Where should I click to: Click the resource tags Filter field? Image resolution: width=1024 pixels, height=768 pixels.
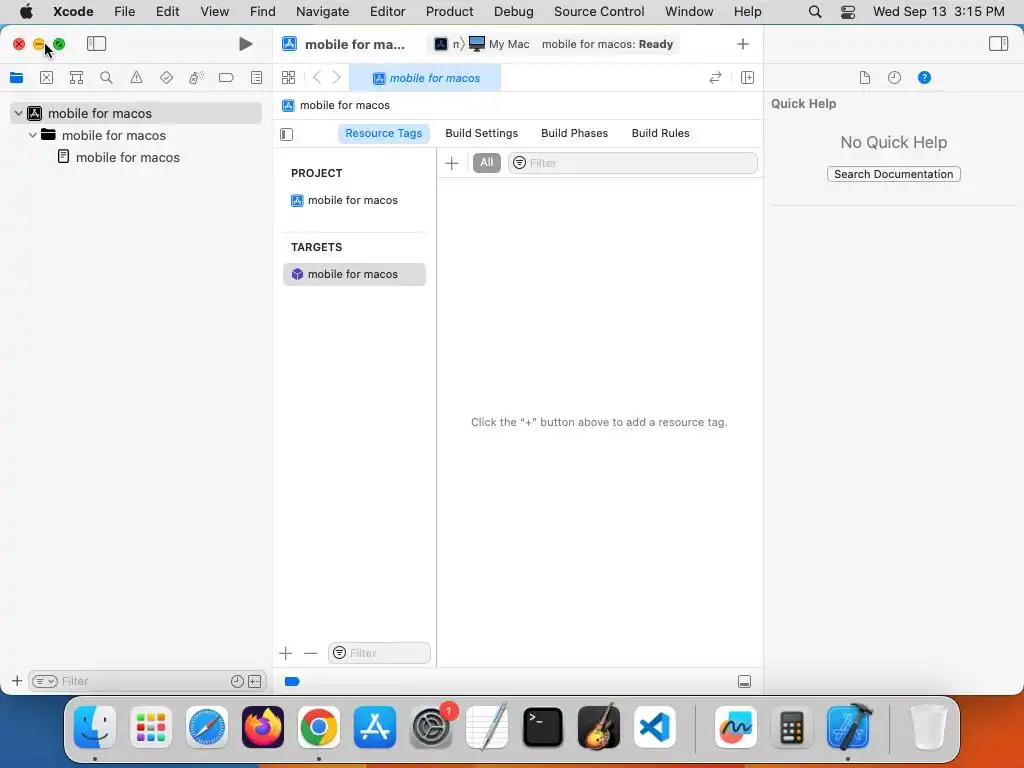point(633,163)
